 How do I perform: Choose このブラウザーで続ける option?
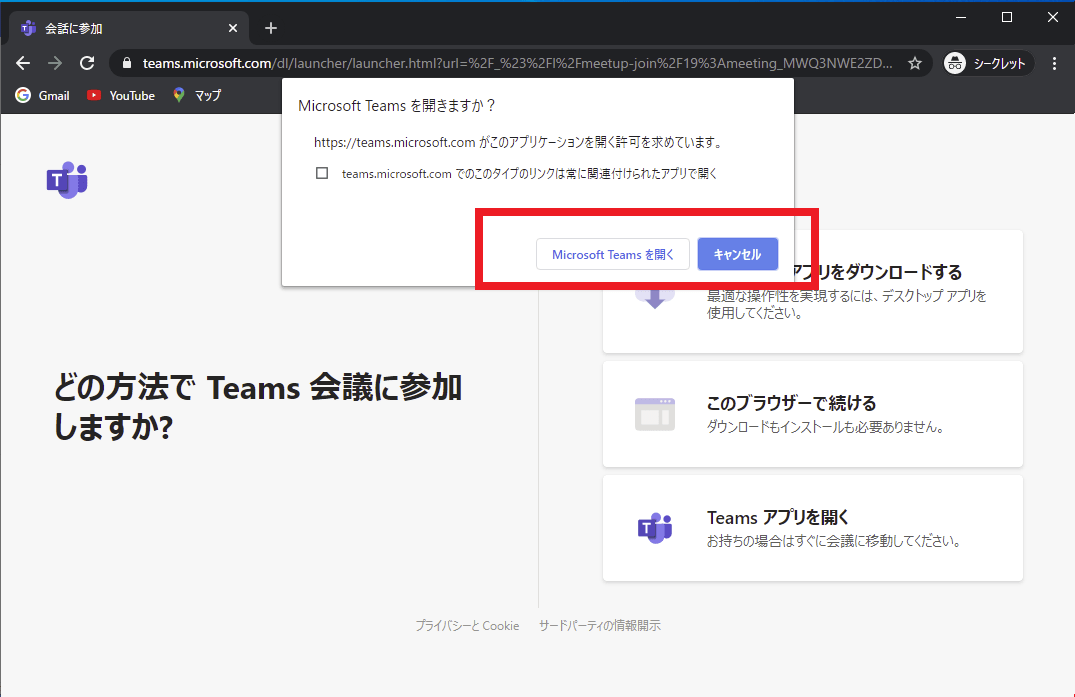(812, 414)
